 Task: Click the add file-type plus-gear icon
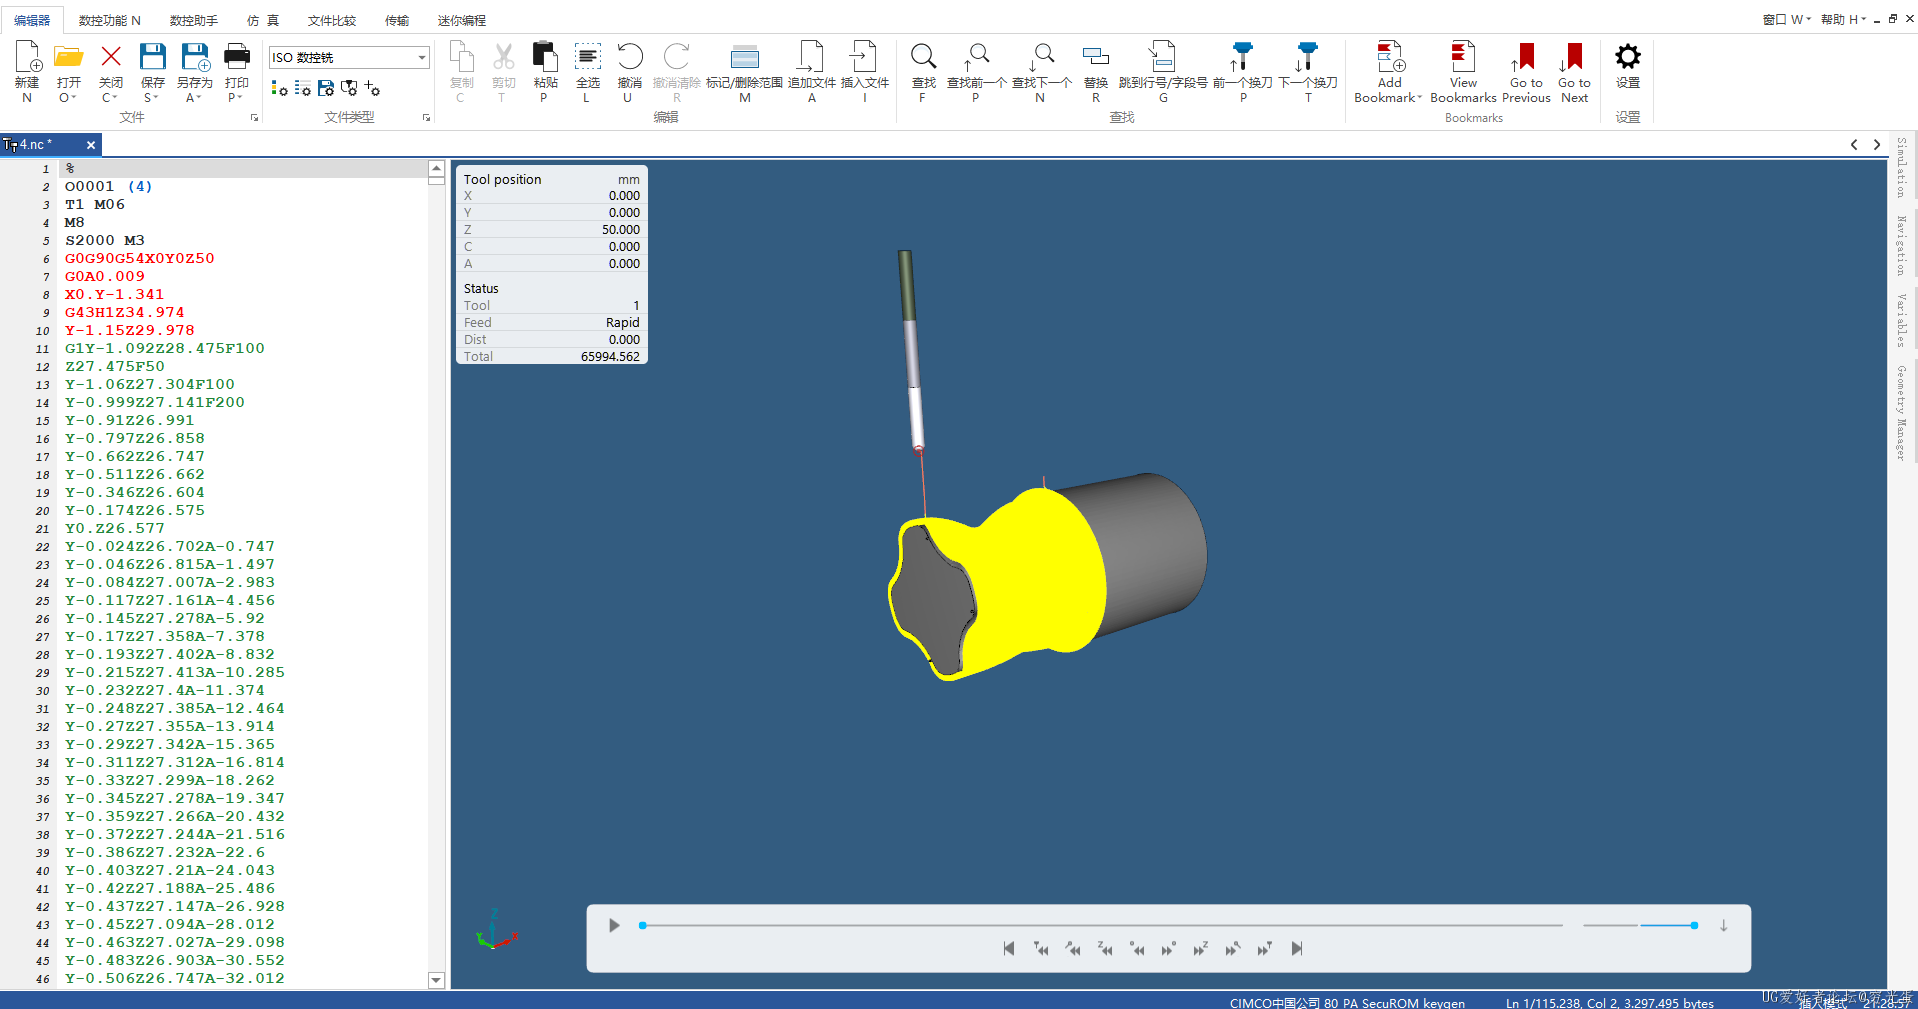point(372,88)
